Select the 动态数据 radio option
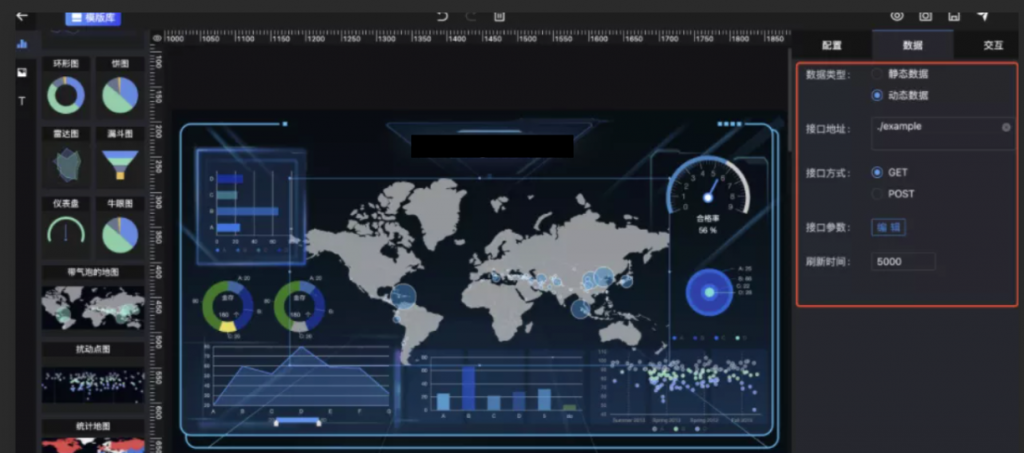The height and width of the screenshot is (453, 1024). (877, 96)
